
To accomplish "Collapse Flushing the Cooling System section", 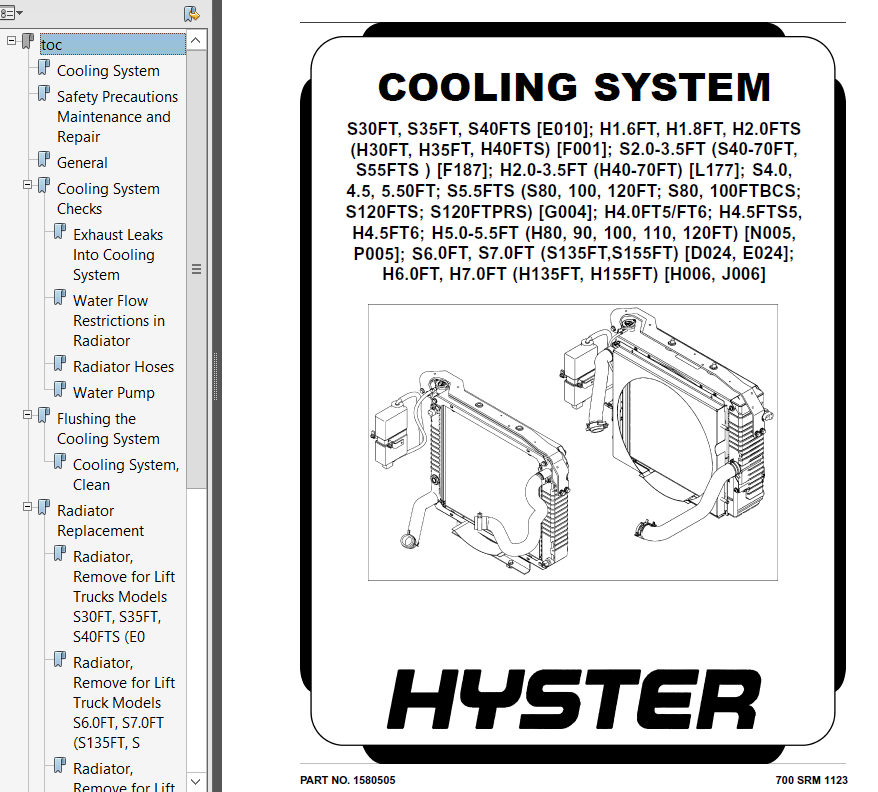I will [27, 415].
